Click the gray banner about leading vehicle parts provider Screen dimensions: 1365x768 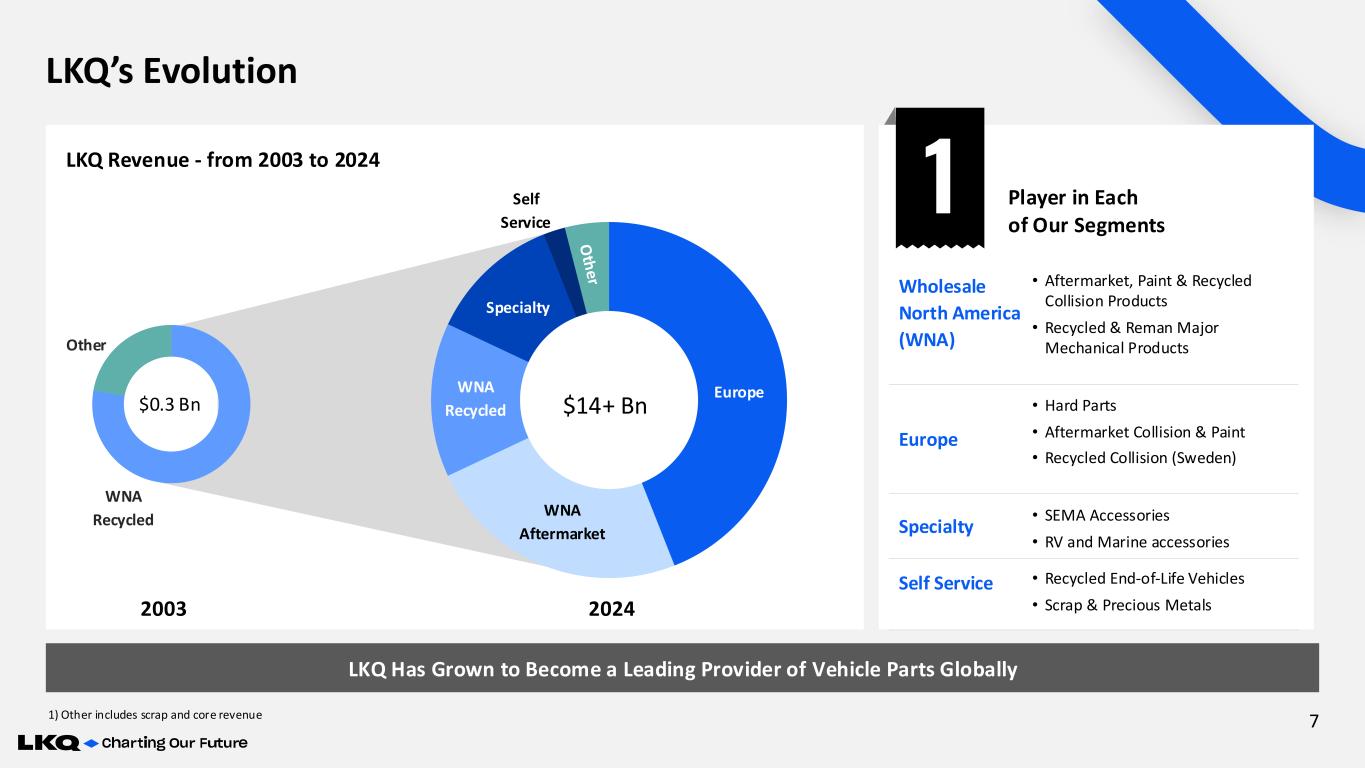click(682, 669)
